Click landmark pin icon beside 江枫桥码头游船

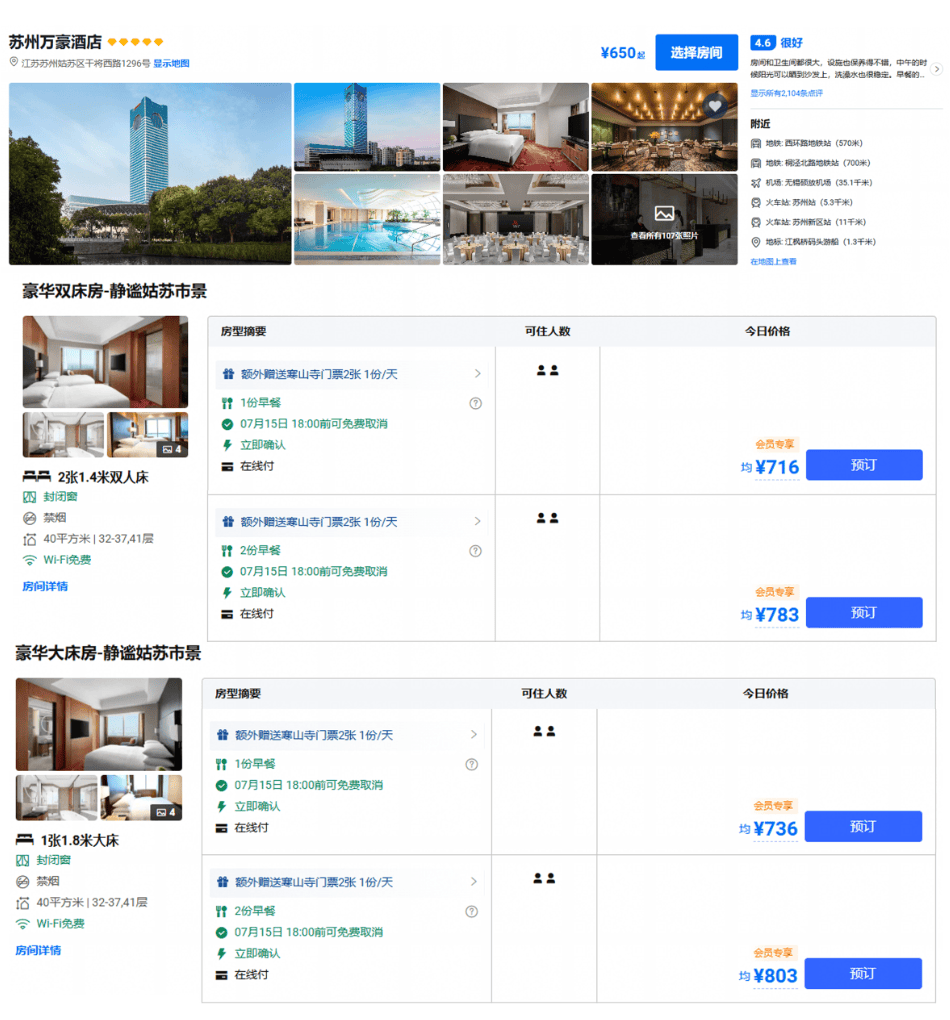(x=755, y=242)
